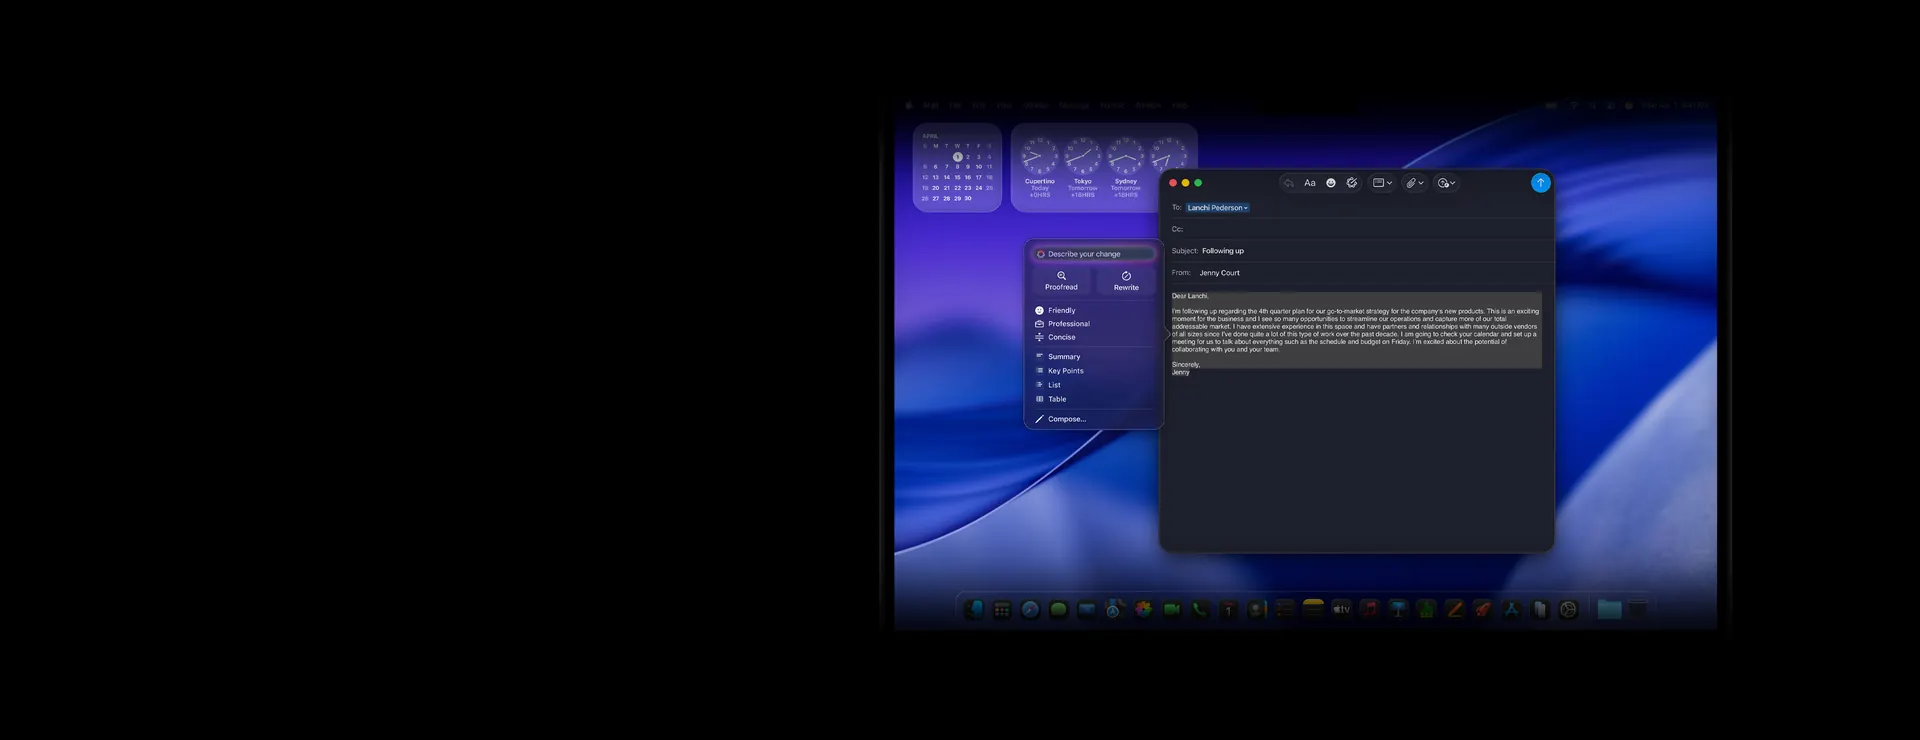Click the reply arrow icon in the compose toolbar

pyautogui.click(x=1288, y=183)
